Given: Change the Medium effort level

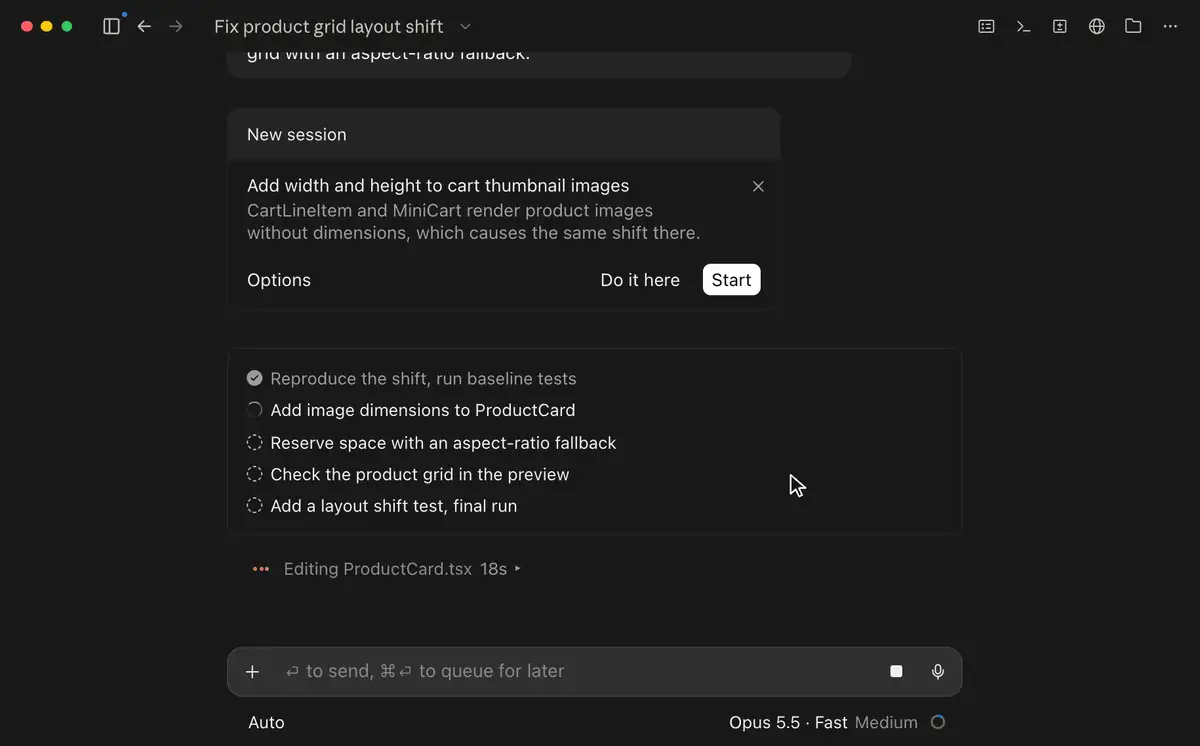Looking at the screenshot, I should (886, 722).
